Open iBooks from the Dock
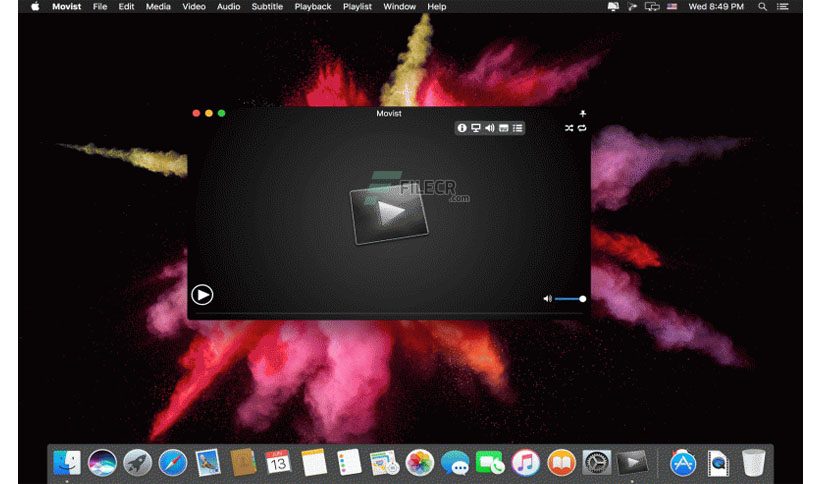 [561, 462]
